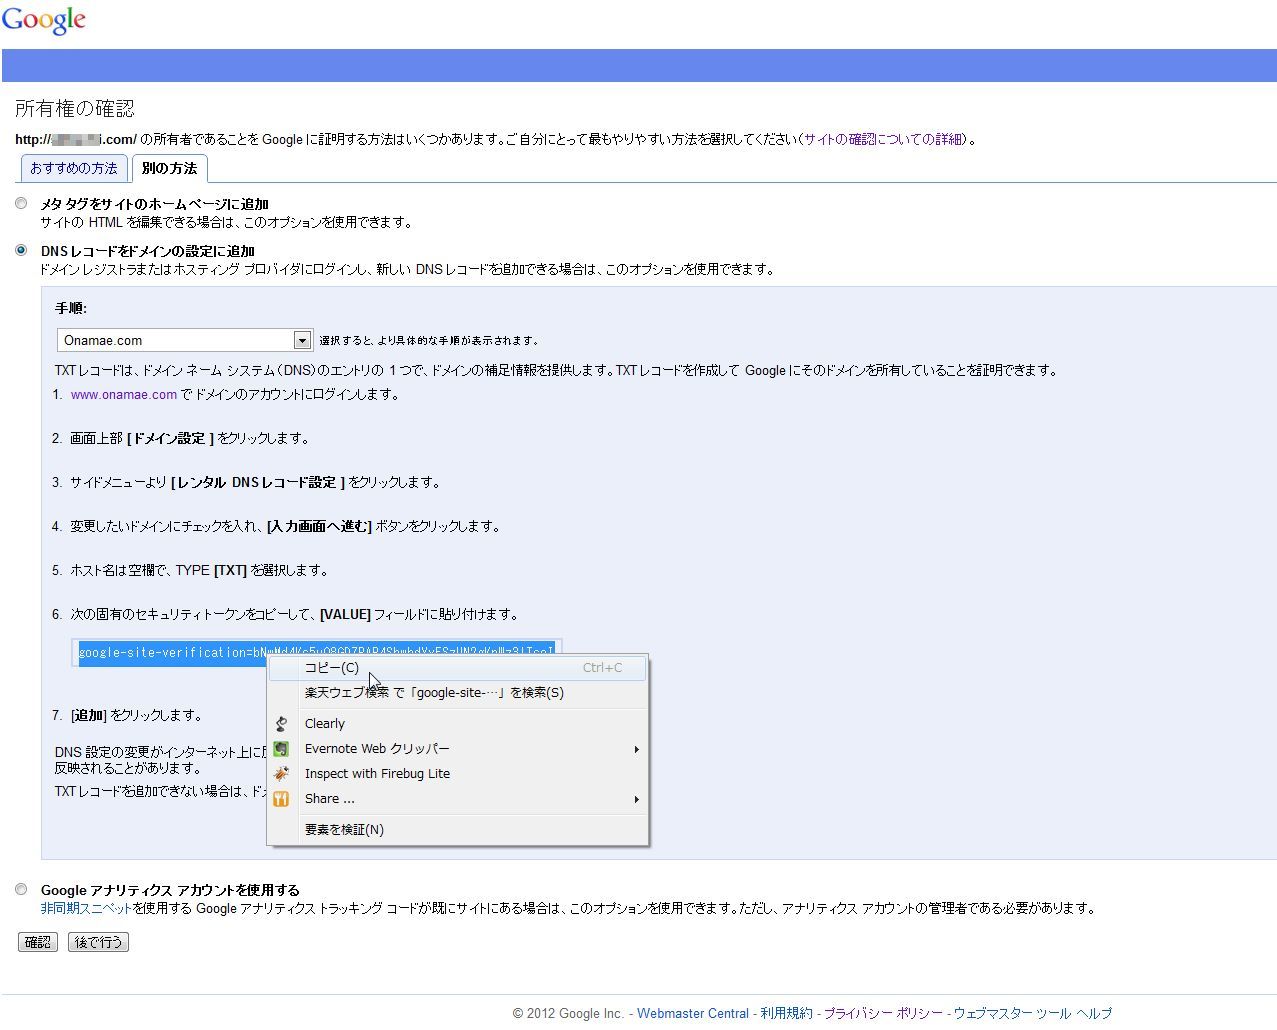Select the Google アナリティクス radio option
Screen dimensions: 1277x1030
click(x=21, y=889)
